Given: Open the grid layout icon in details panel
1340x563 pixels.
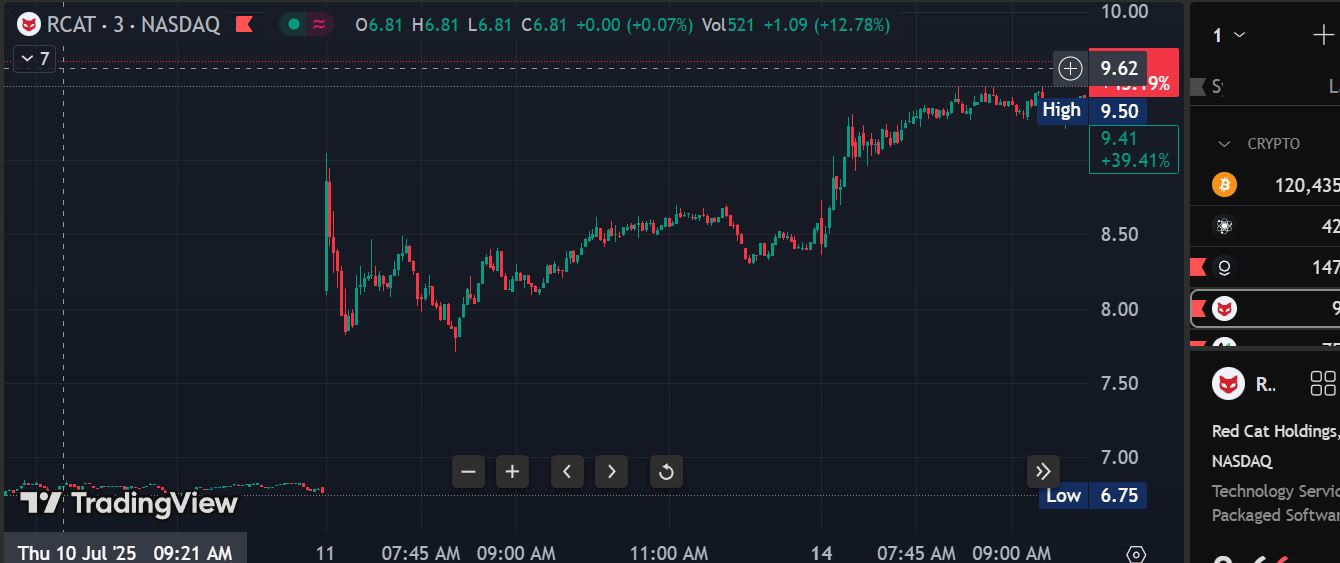Looking at the screenshot, I should pos(1322,383).
